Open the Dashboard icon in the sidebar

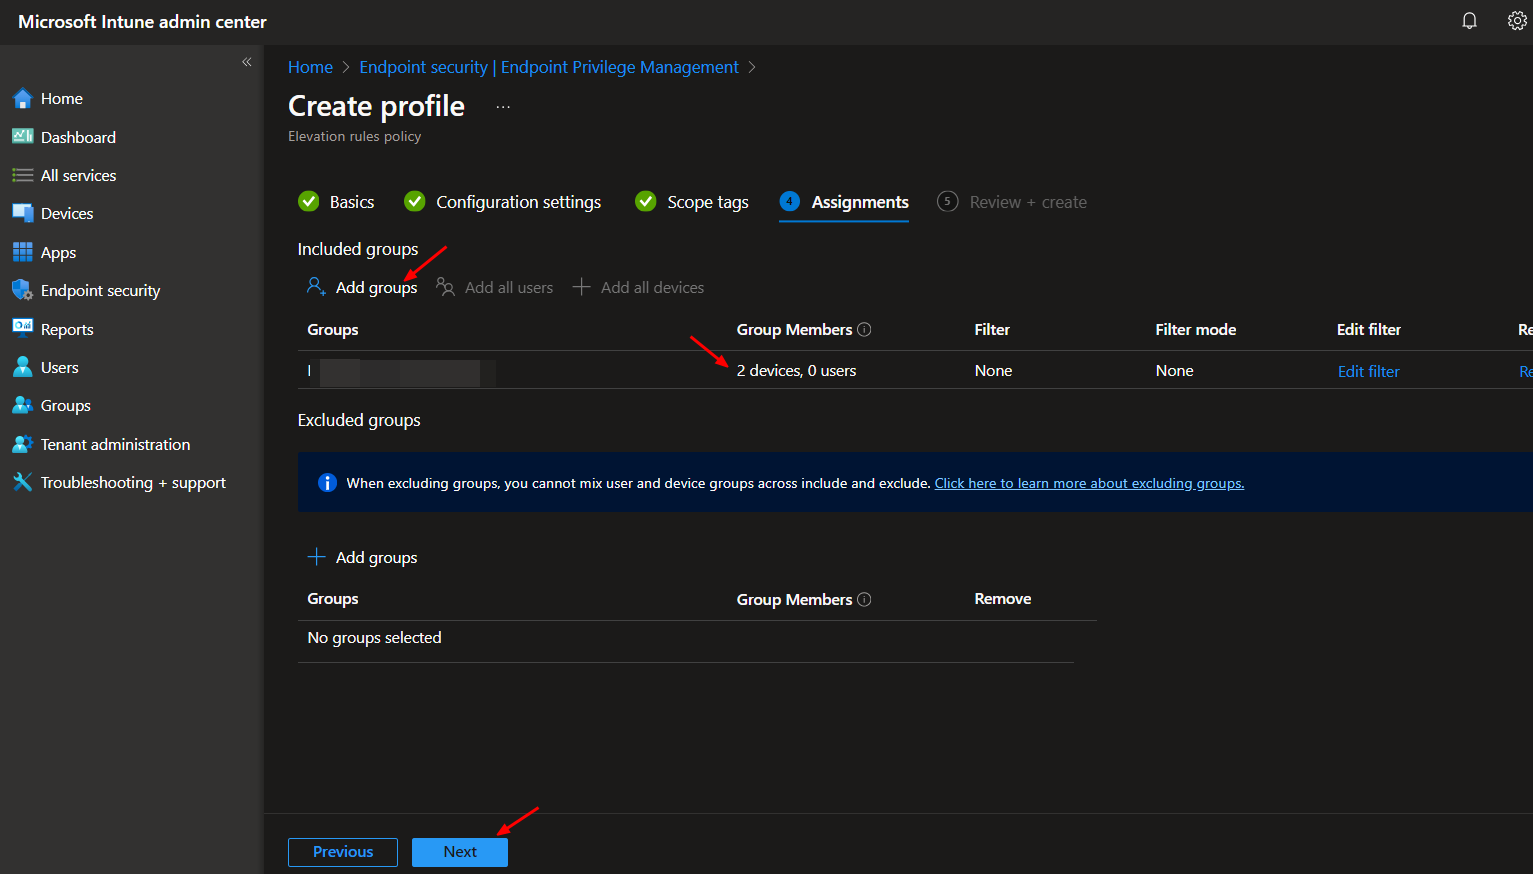click(22, 137)
